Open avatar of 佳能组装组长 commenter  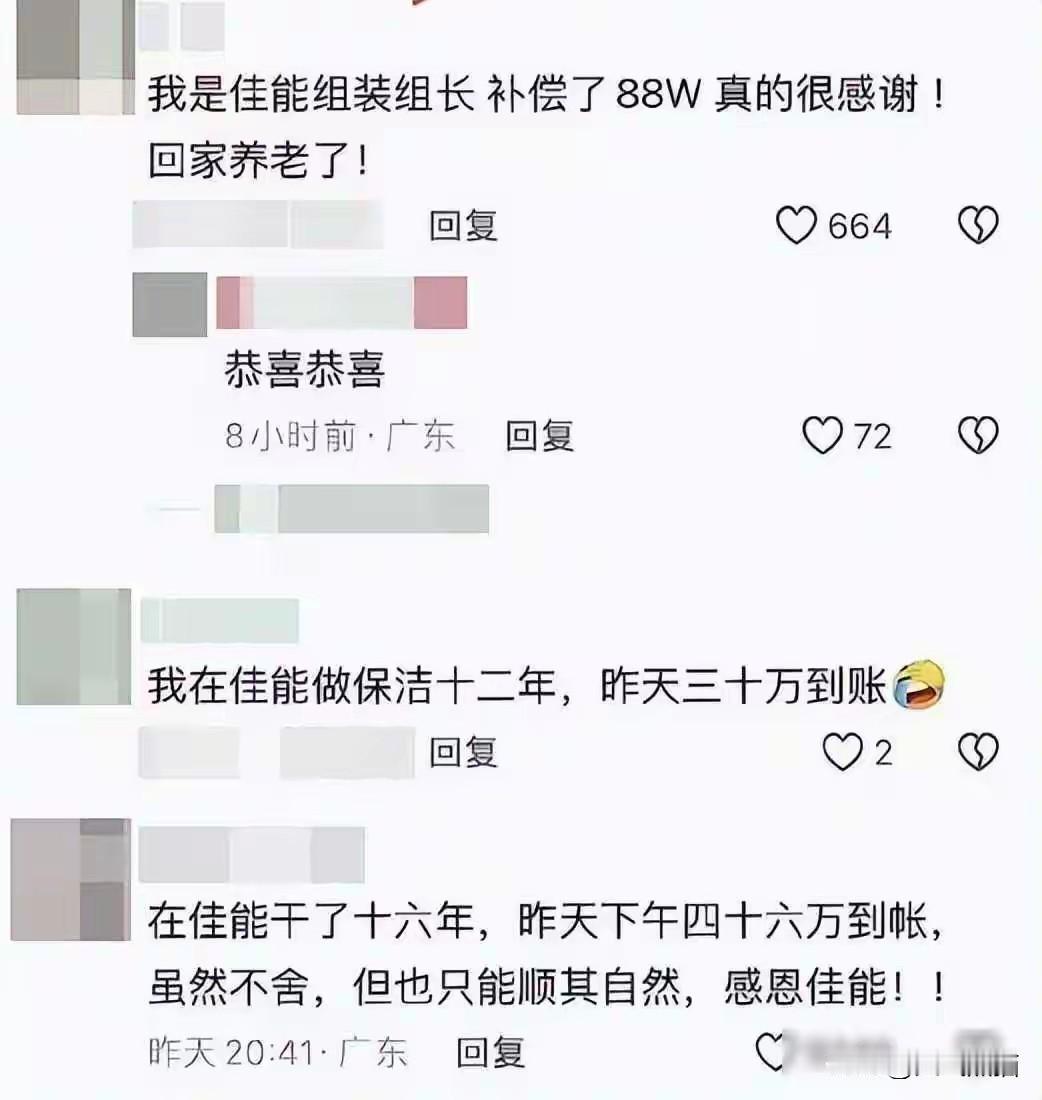pos(75,57)
